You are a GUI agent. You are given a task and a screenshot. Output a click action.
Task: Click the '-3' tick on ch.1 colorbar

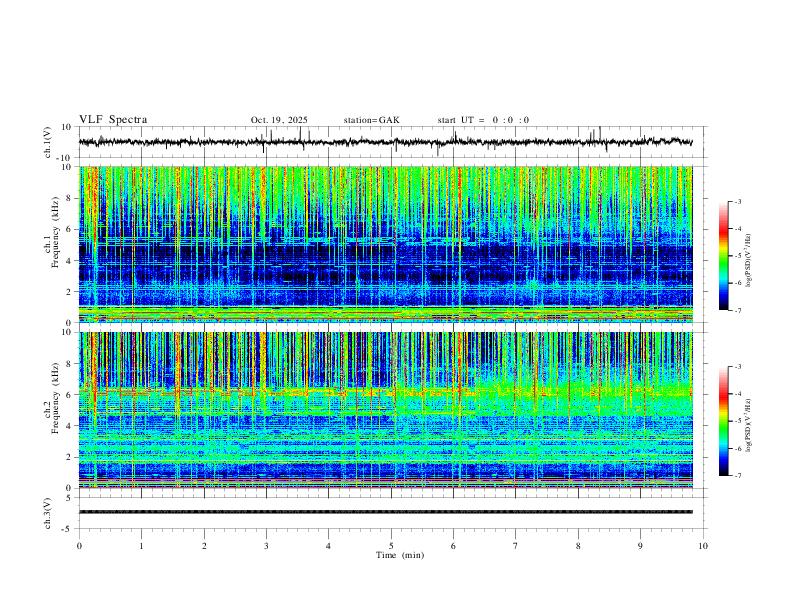click(x=738, y=201)
